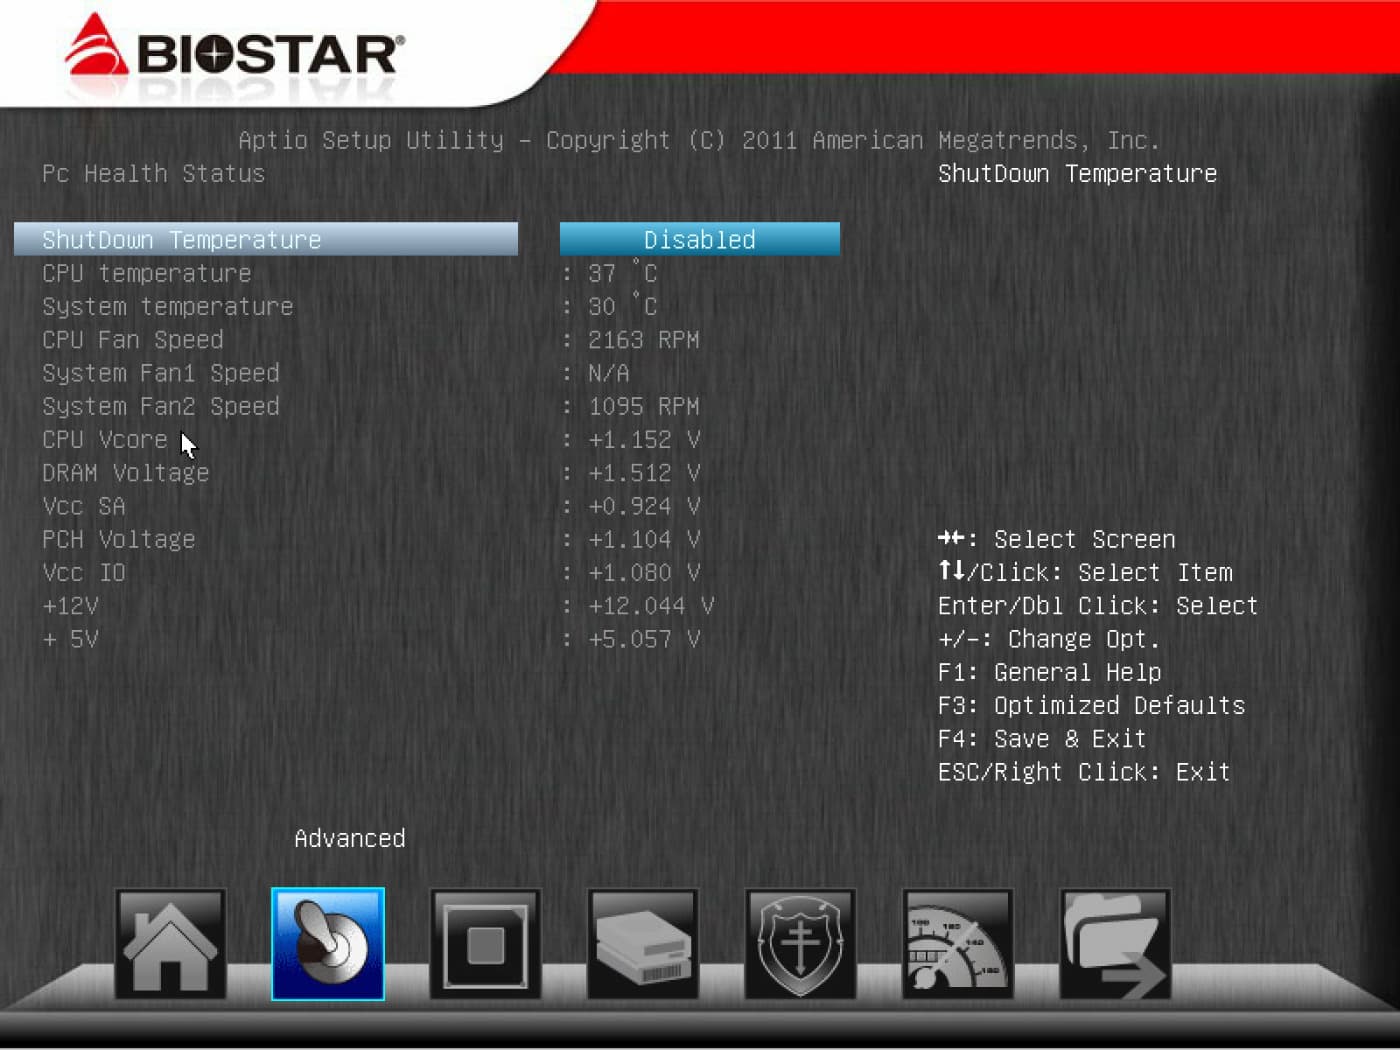The width and height of the screenshot is (1400, 1050).
Task: Click the Select Screen help line
Action: coord(1057,540)
